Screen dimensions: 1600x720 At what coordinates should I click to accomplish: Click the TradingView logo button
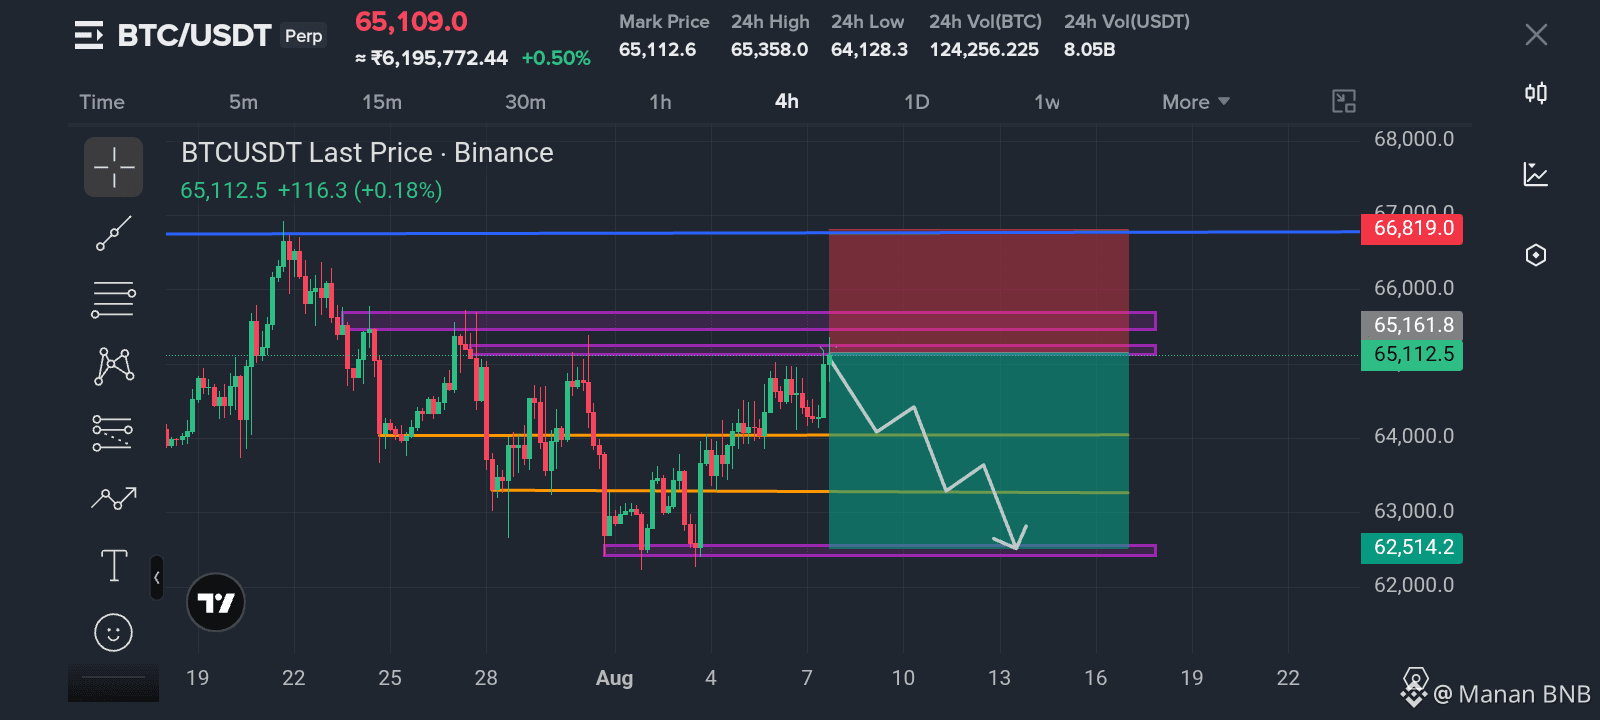(x=216, y=602)
